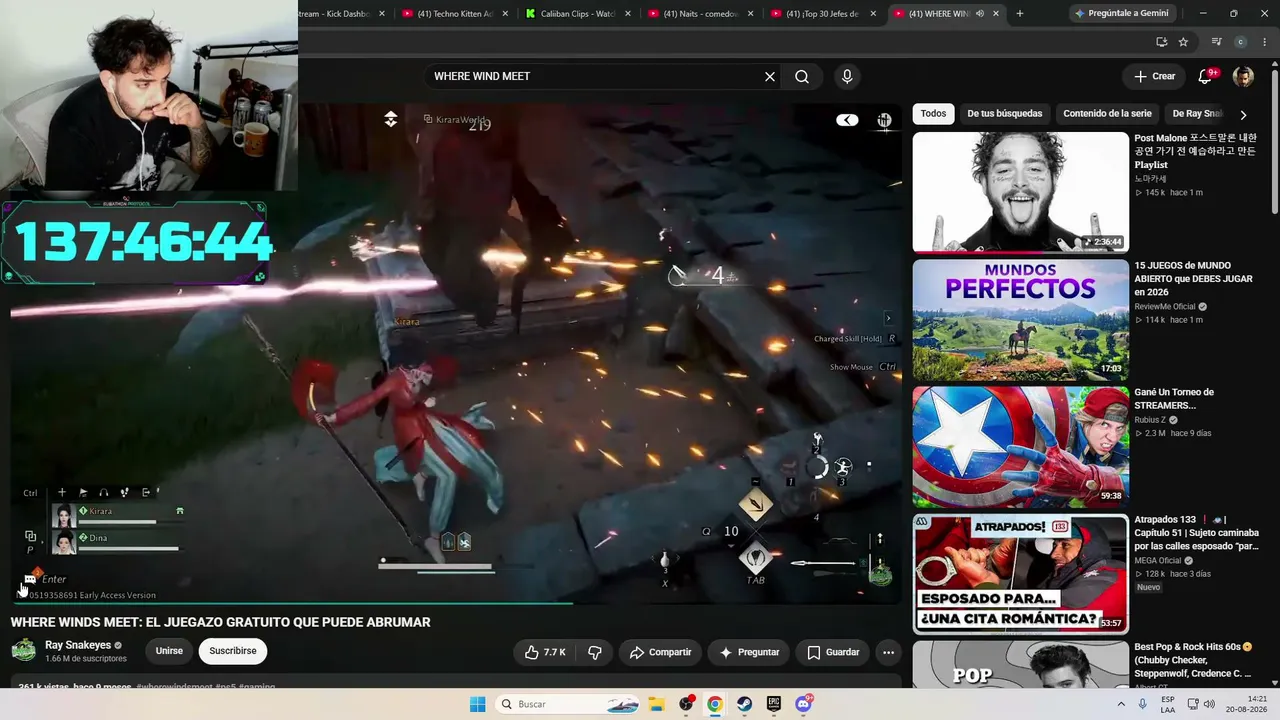The image size is (1280, 720).
Task: Open the Mundos Perfectos video thumbnail
Action: [x=1020, y=319]
